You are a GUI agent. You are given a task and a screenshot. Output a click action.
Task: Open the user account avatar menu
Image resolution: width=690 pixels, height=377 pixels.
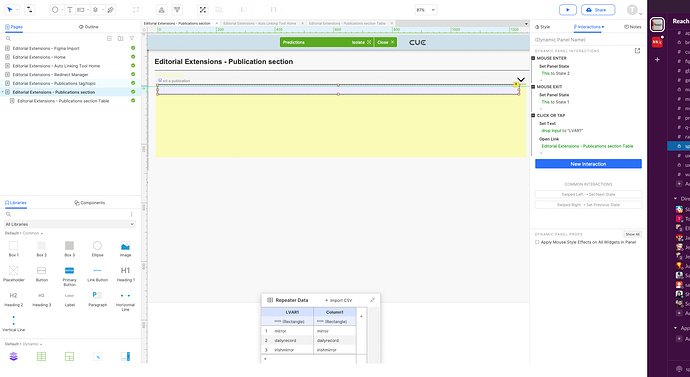coord(632,10)
